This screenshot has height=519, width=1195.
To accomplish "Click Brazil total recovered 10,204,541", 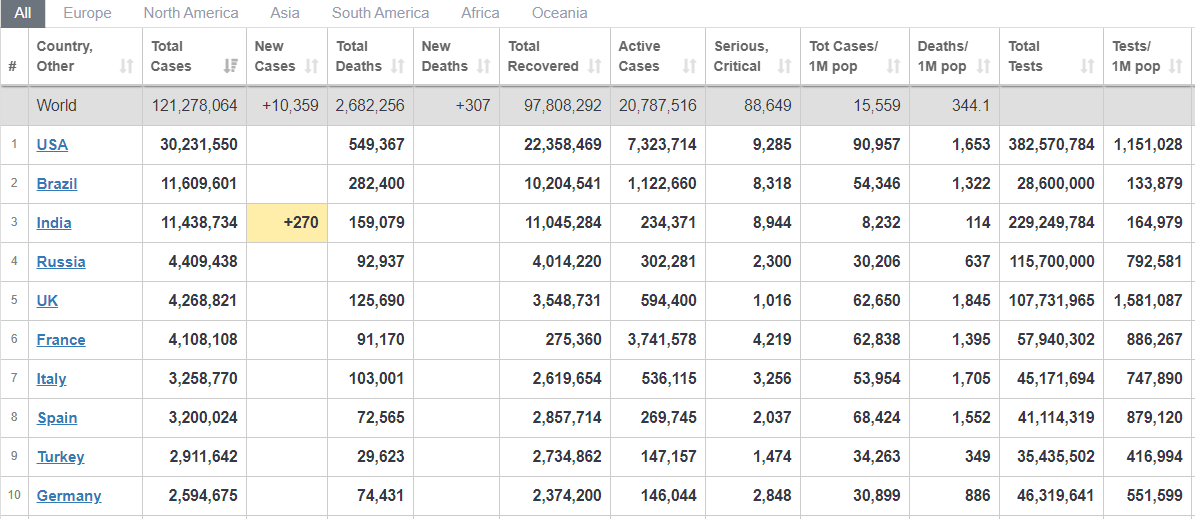I will [562, 184].
